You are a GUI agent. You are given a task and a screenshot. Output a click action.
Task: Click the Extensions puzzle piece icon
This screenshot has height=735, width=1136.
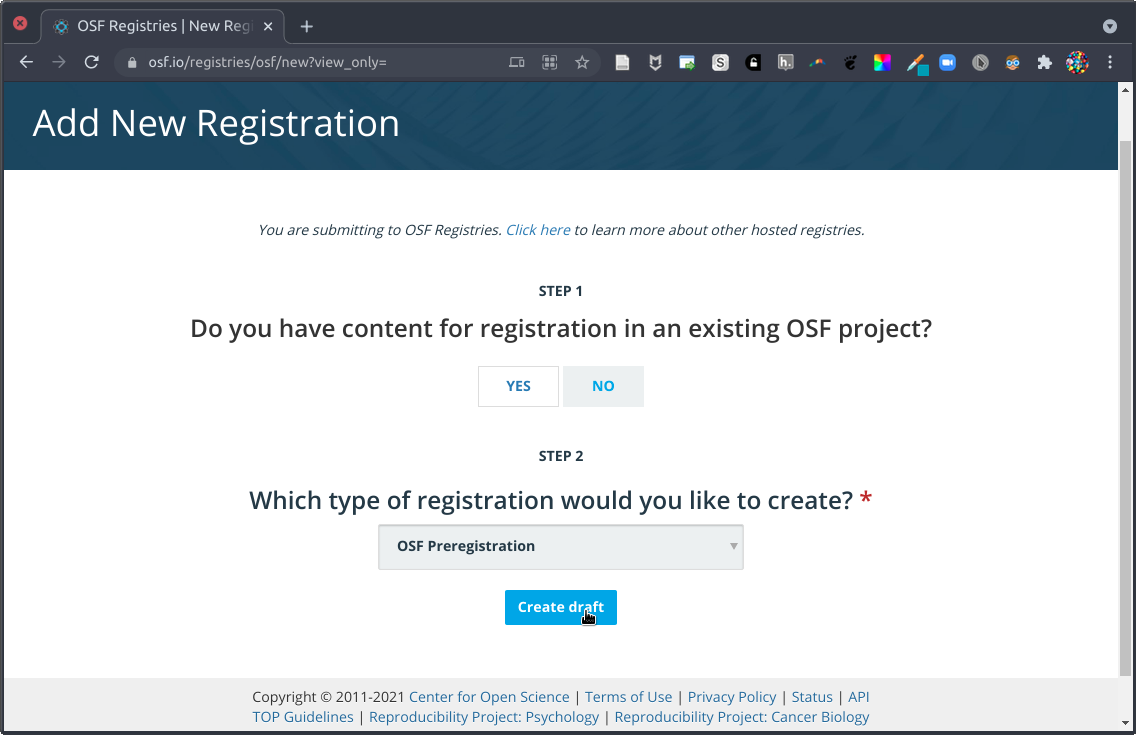pyautogui.click(x=1045, y=62)
